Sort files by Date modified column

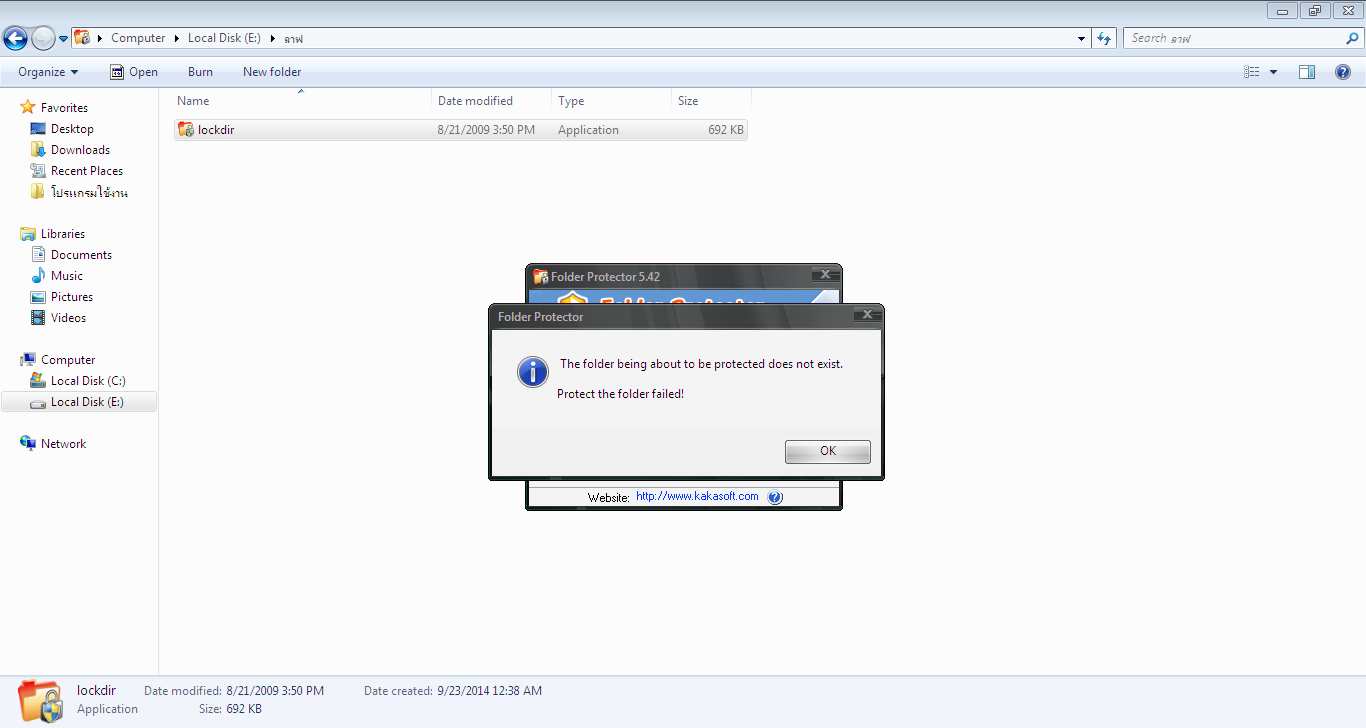coord(492,101)
